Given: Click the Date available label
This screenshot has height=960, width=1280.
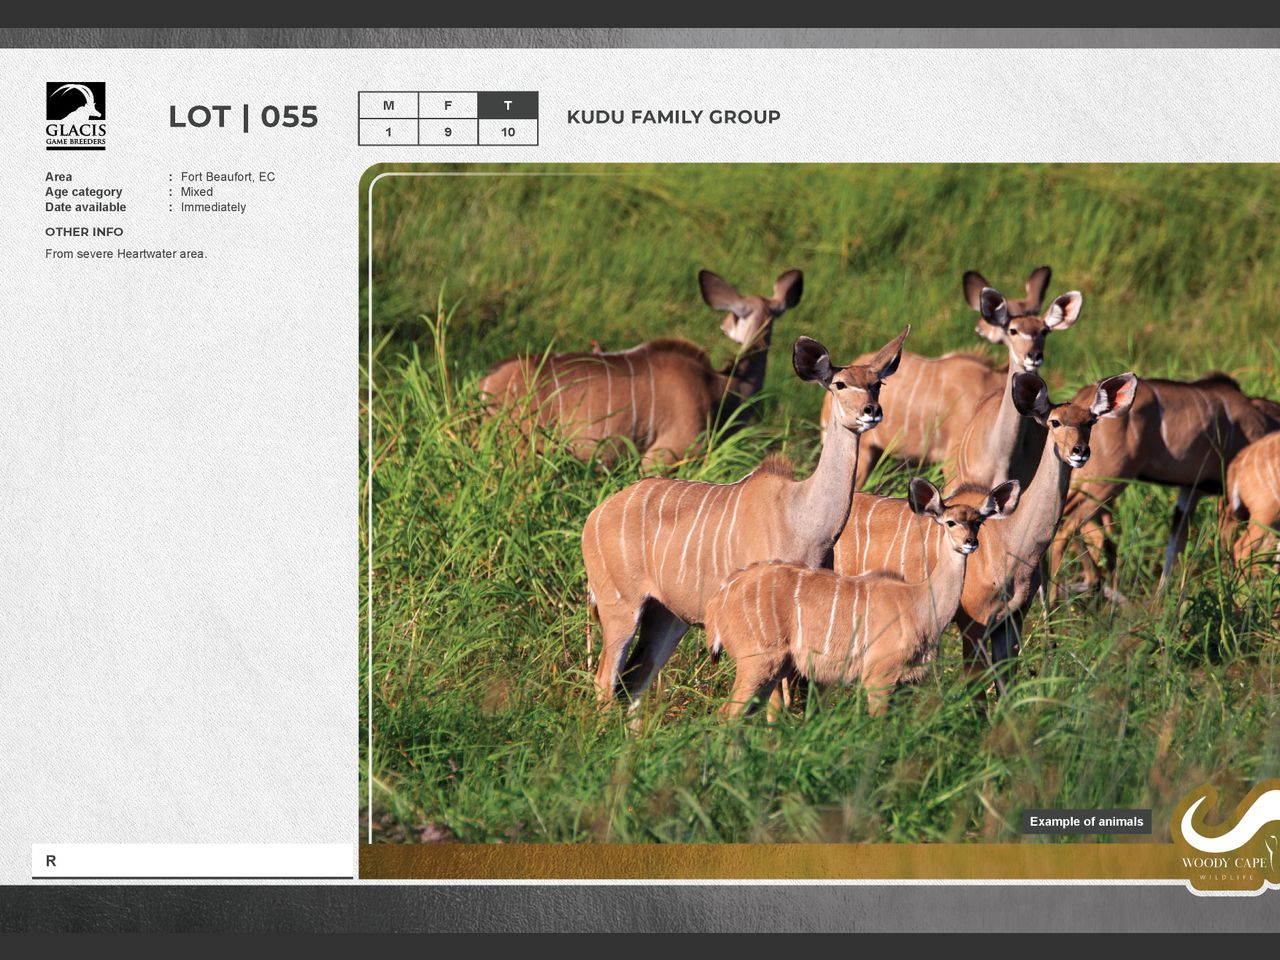Looking at the screenshot, I should pyautogui.click(x=85, y=207).
